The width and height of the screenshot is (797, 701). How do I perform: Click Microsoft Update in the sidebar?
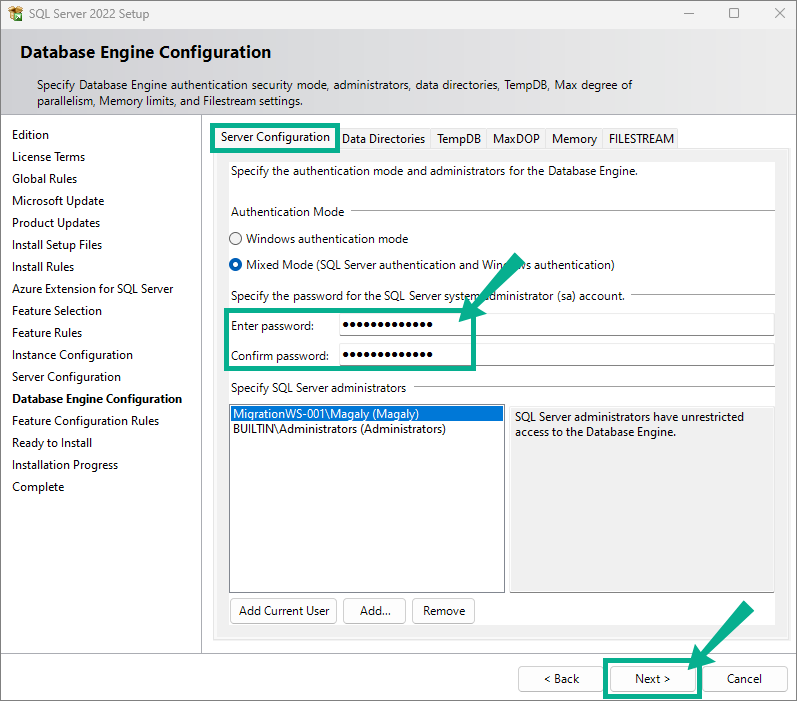[x=58, y=201]
